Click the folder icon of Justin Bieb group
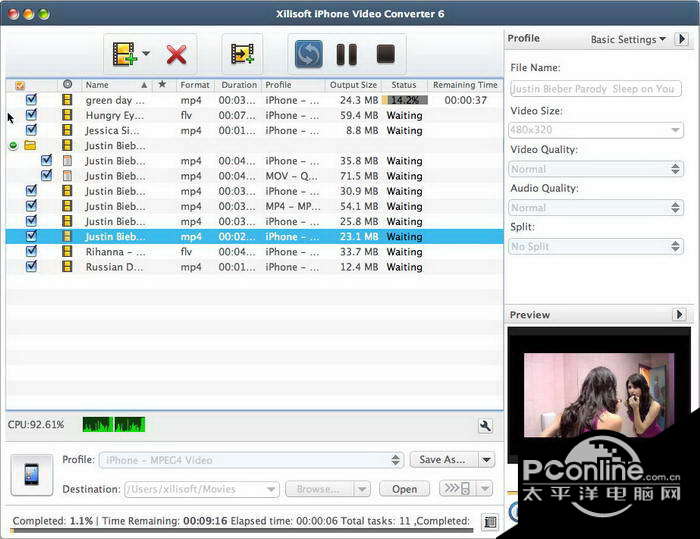This screenshot has height=539, width=700. pos(30,145)
